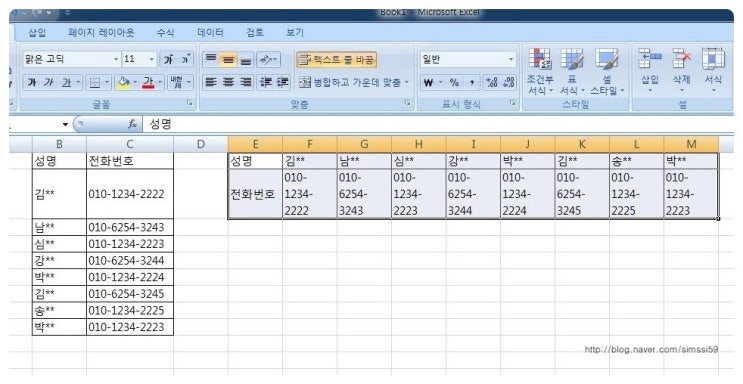Align text left
The image size is (743, 384).
211,82
